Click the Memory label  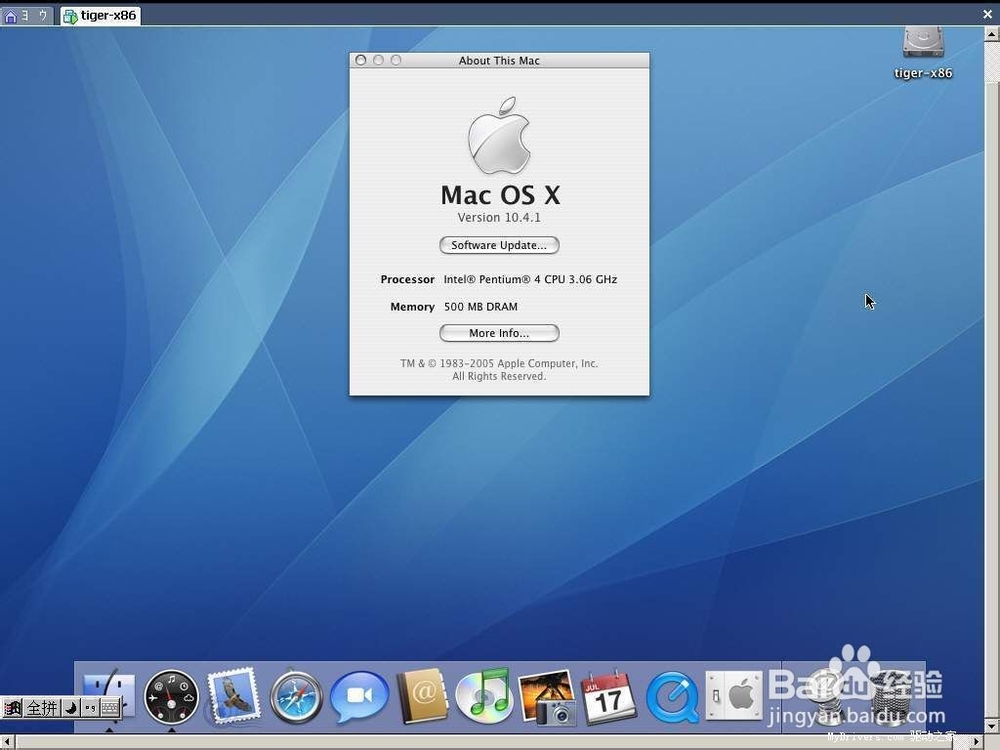412,307
